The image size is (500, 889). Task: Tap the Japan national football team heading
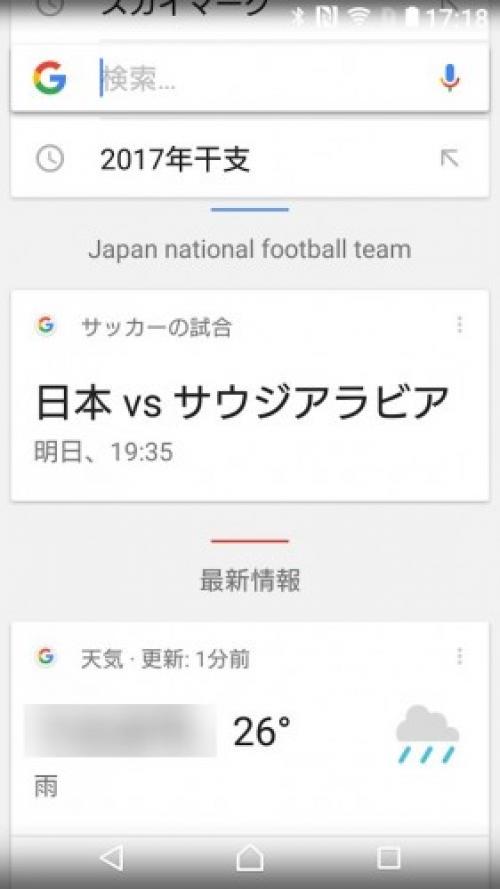(x=250, y=249)
